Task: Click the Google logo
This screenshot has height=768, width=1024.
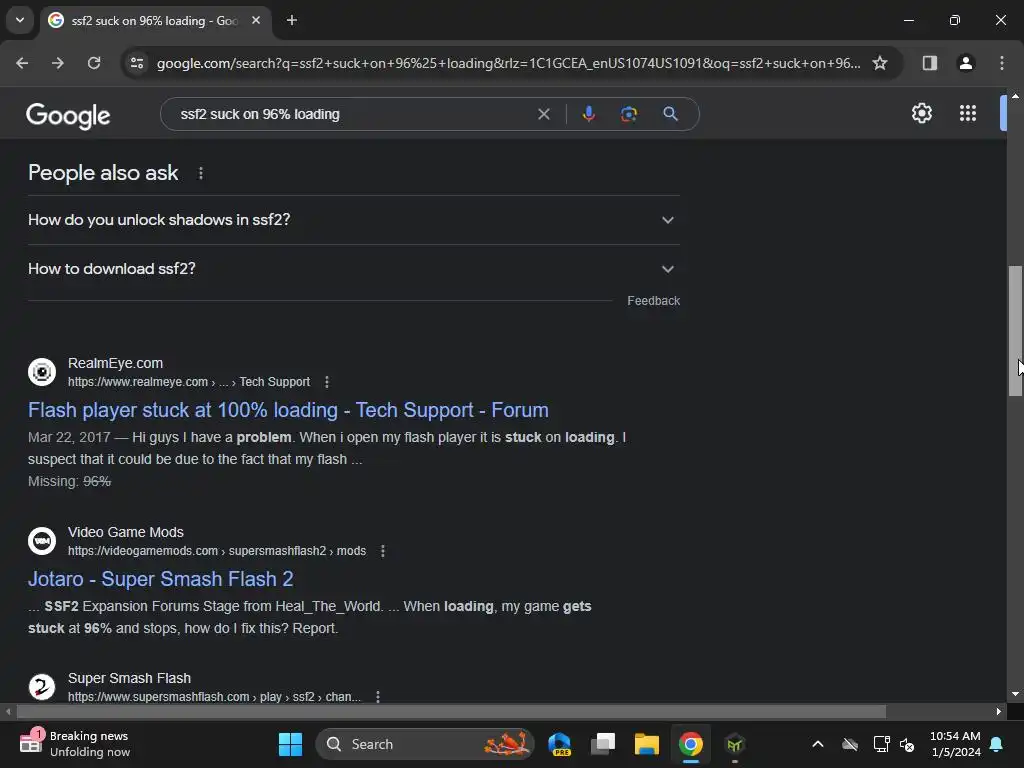Action: click(x=68, y=116)
